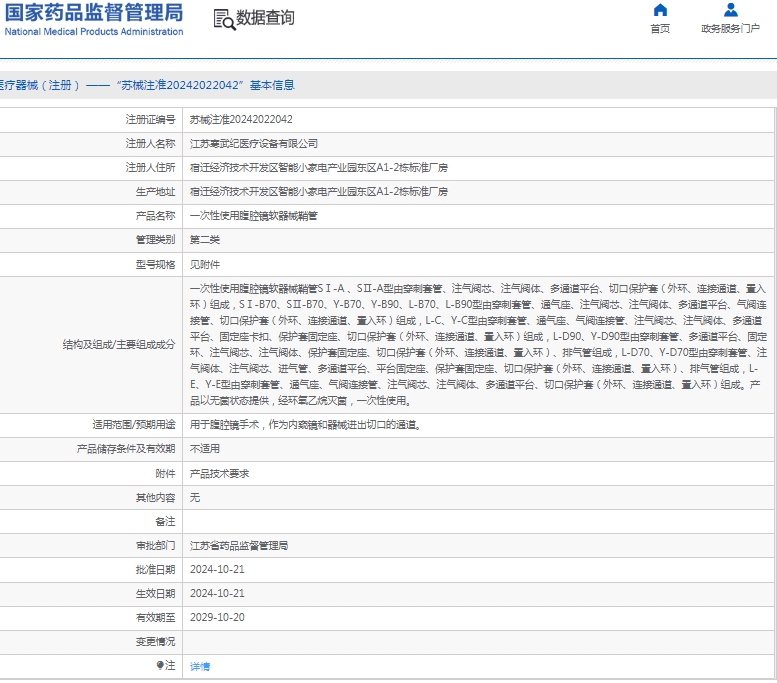Click the 数据查询 heading text

coord(265,18)
